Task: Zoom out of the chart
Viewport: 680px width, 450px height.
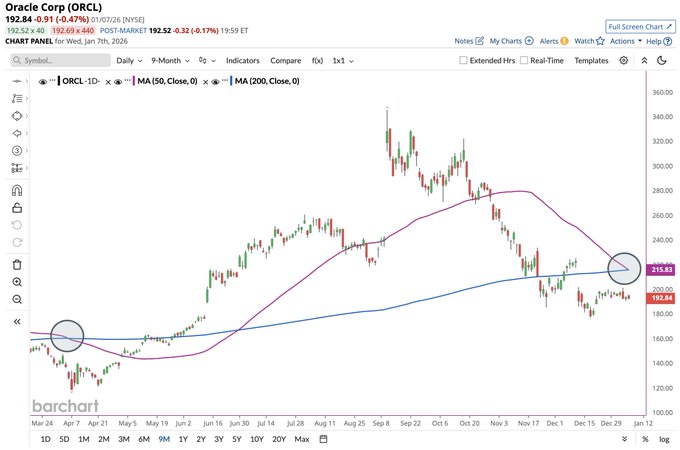Action: (x=17, y=299)
